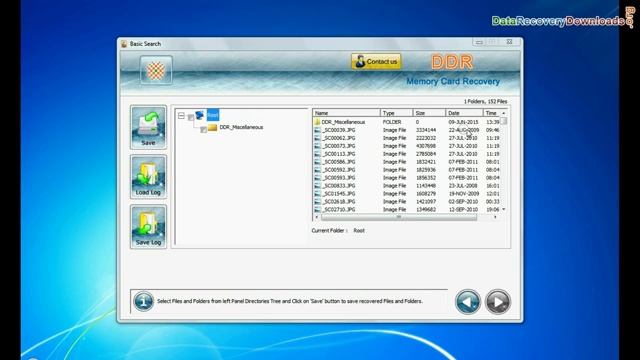Click the Save Log button

coord(148,227)
